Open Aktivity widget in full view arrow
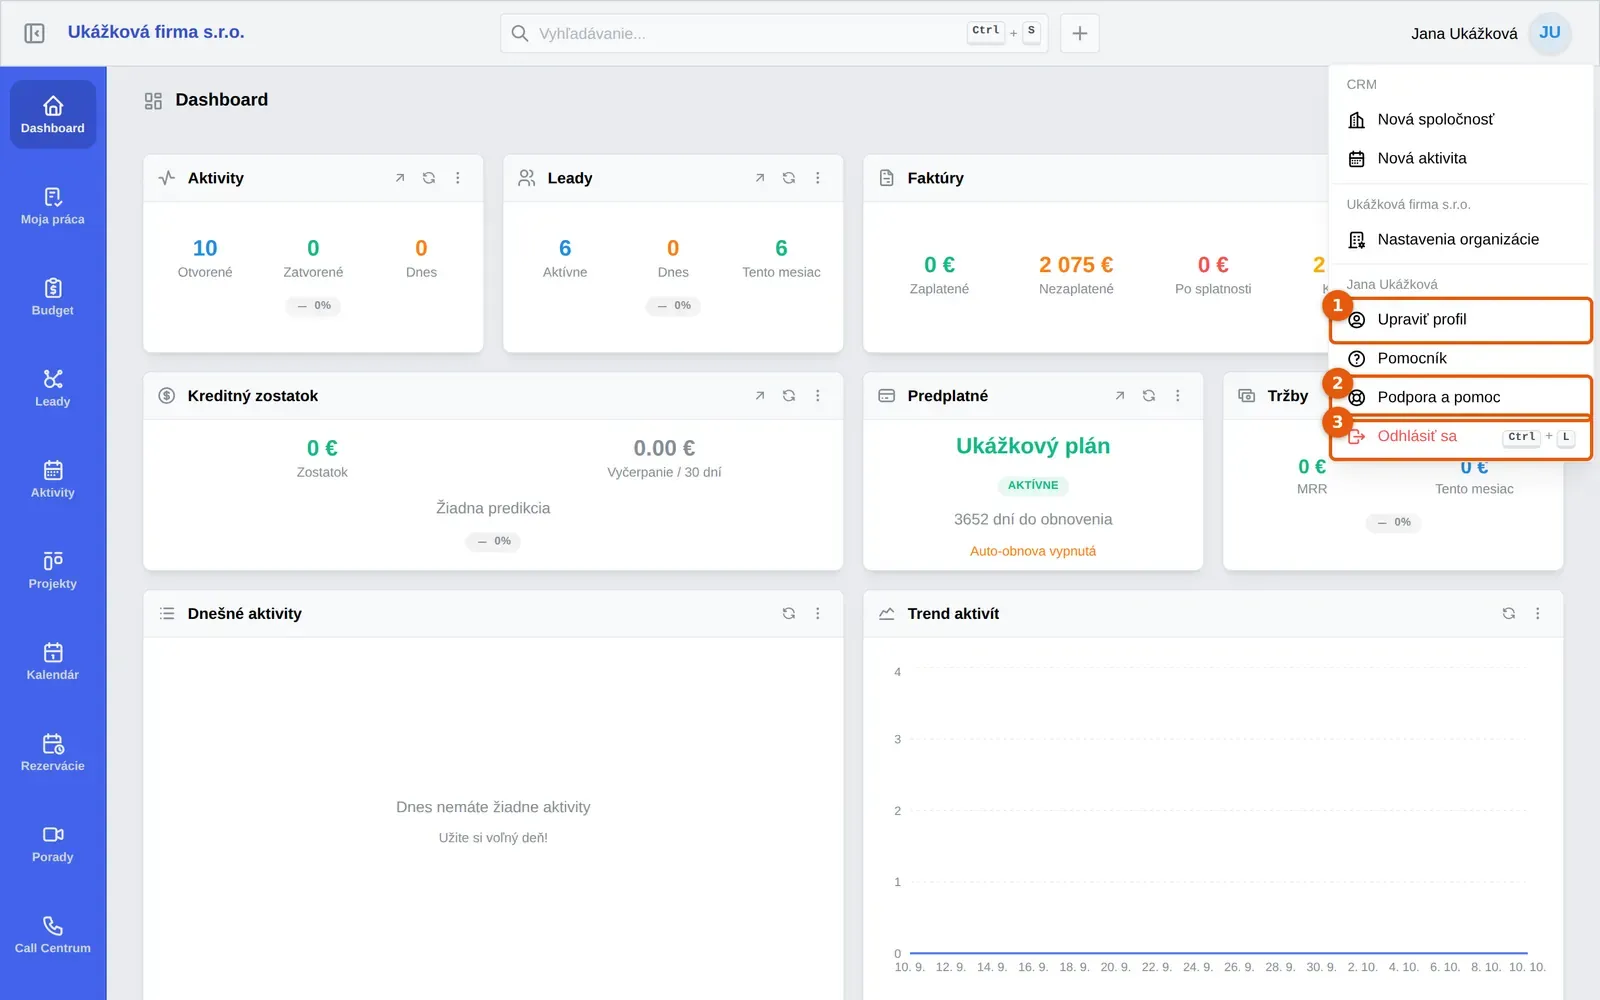This screenshot has width=1600, height=1000. coord(400,178)
